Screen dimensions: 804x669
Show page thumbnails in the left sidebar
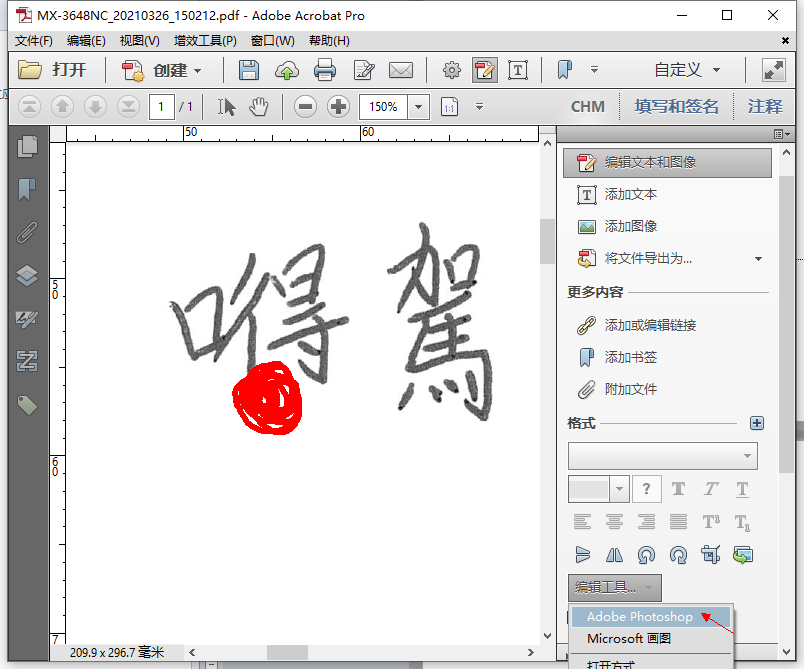27,147
